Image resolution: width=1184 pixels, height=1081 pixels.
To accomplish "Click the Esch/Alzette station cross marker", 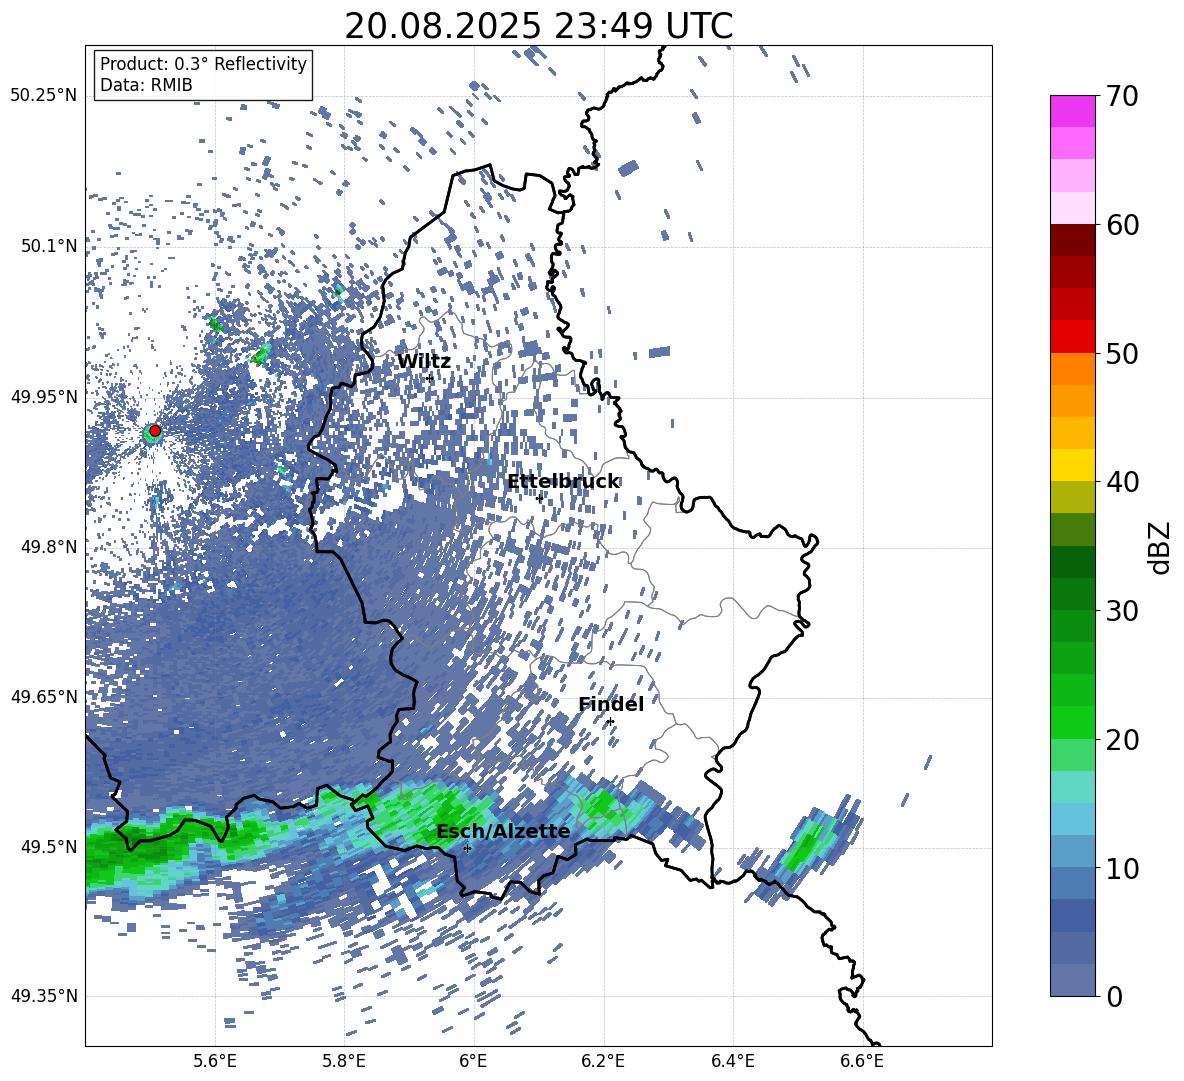I will tap(467, 848).
